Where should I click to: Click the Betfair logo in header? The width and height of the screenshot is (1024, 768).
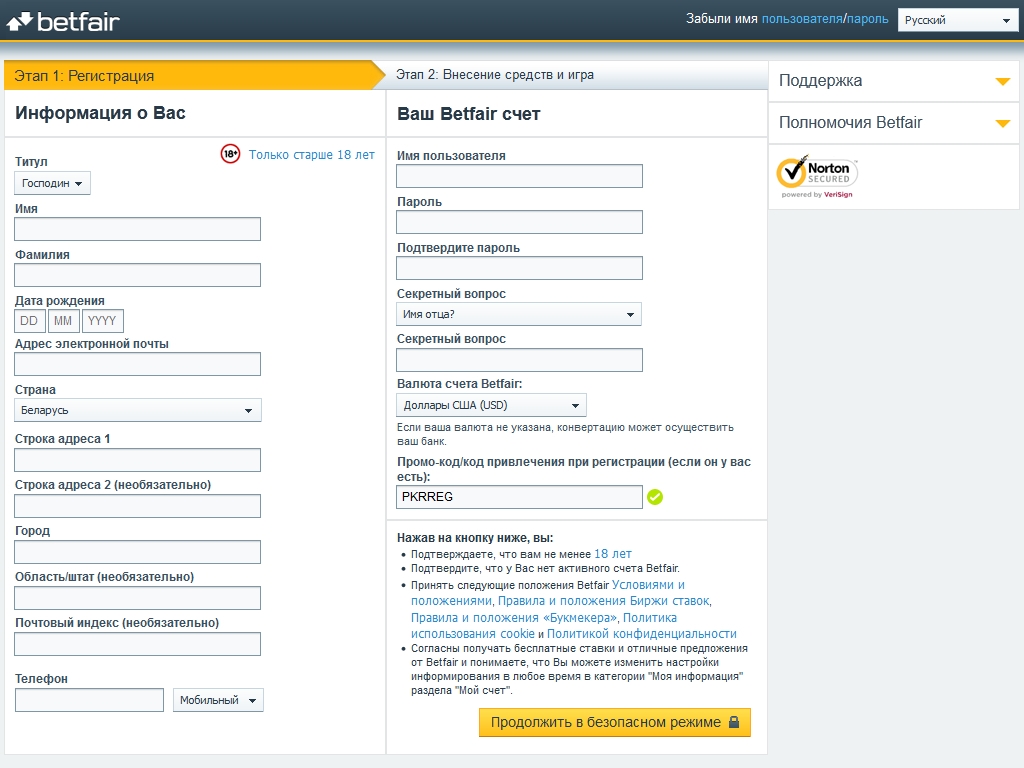tap(63, 20)
